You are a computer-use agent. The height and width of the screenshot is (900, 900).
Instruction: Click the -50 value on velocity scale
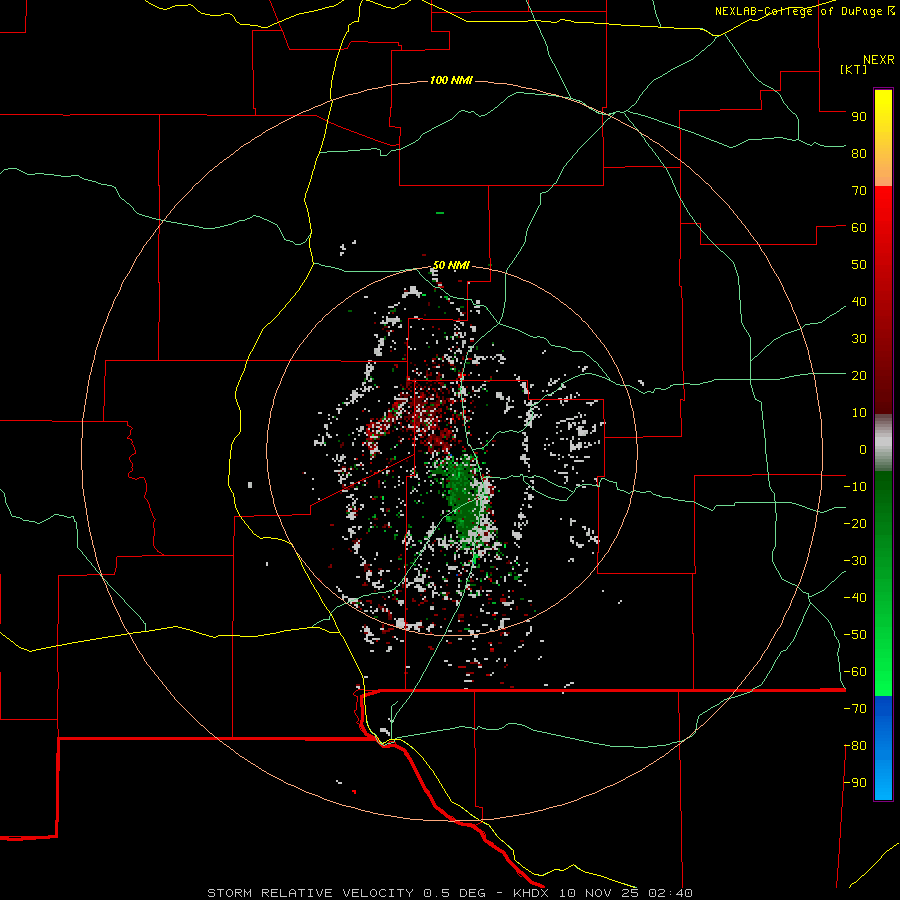(x=855, y=635)
